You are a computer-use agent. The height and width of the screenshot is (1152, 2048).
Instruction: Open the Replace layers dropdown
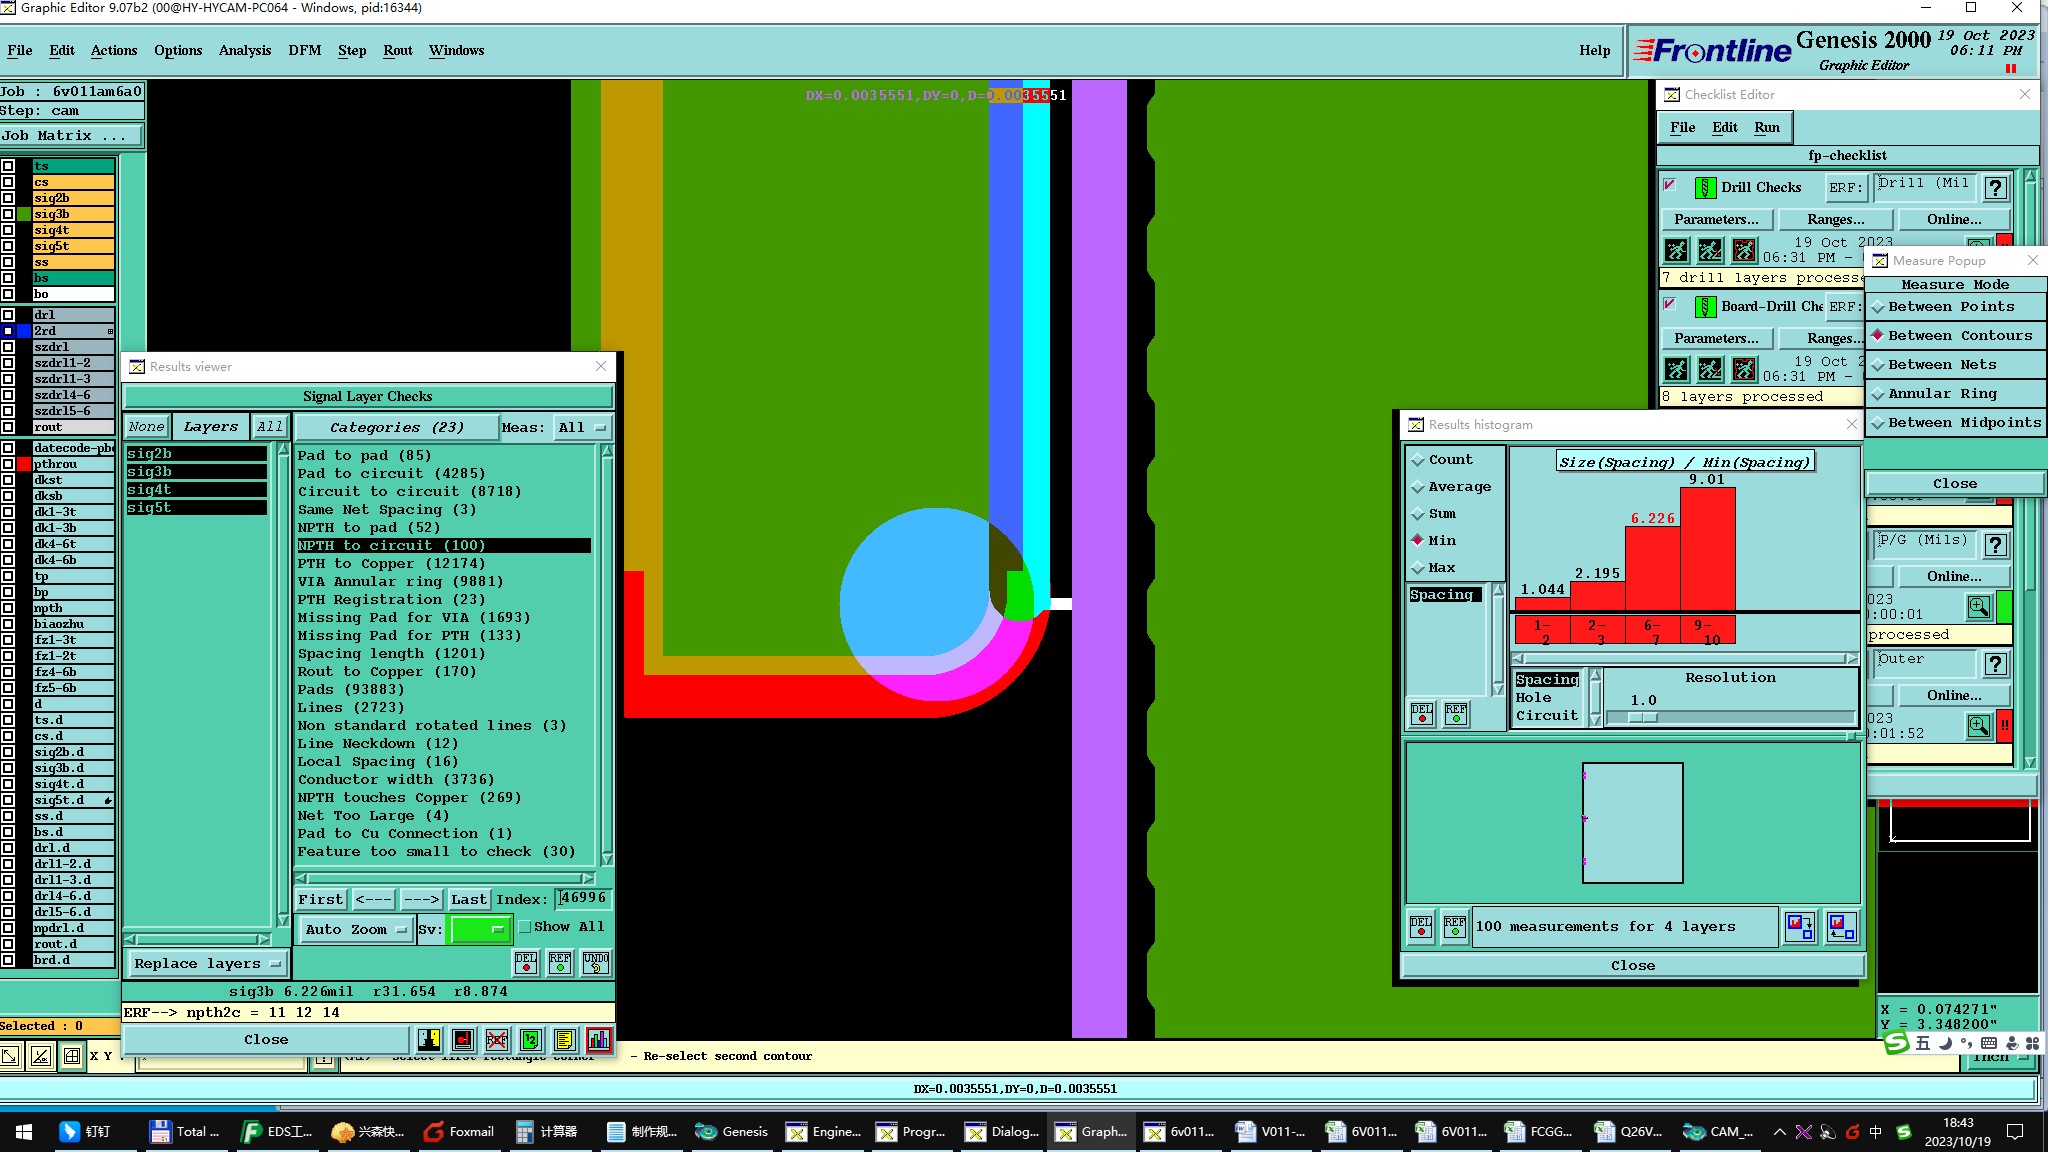pyautogui.click(x=207, y=964)
